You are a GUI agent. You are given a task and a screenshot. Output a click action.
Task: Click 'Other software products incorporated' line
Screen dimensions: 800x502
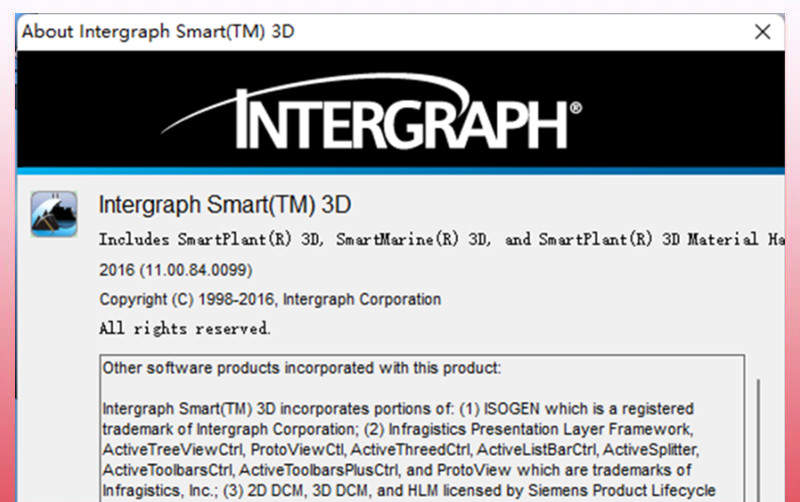302,368
